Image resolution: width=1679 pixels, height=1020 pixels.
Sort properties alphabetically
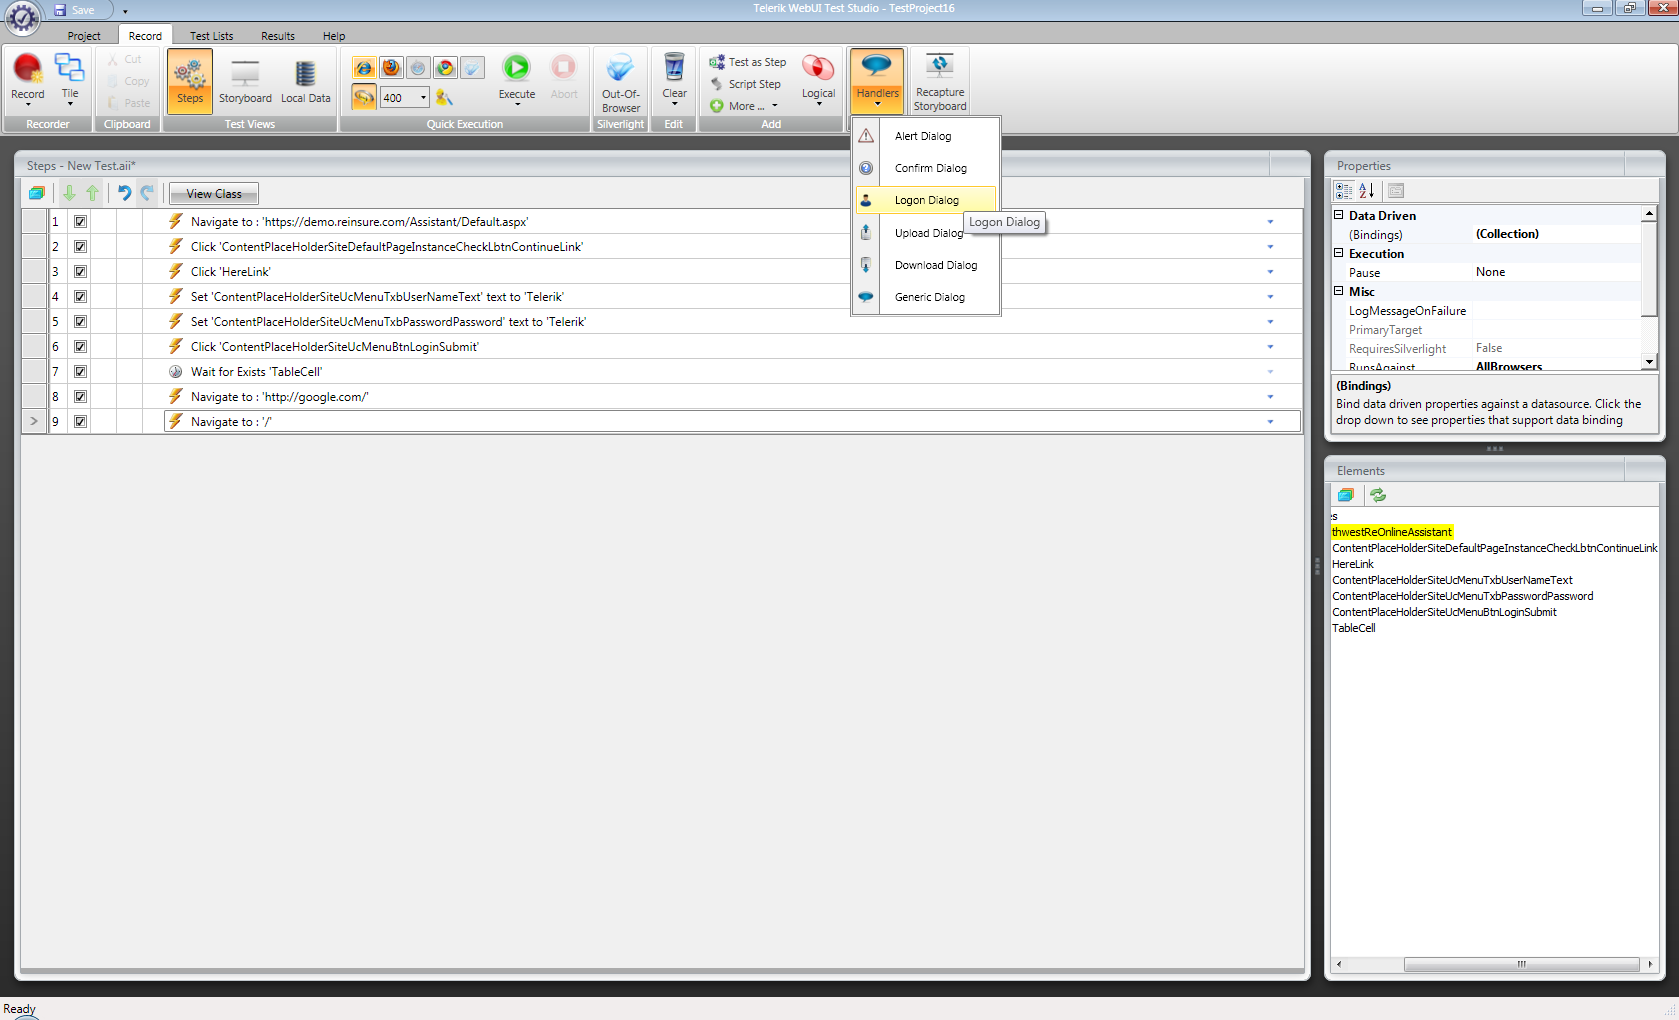point(1367,191)
